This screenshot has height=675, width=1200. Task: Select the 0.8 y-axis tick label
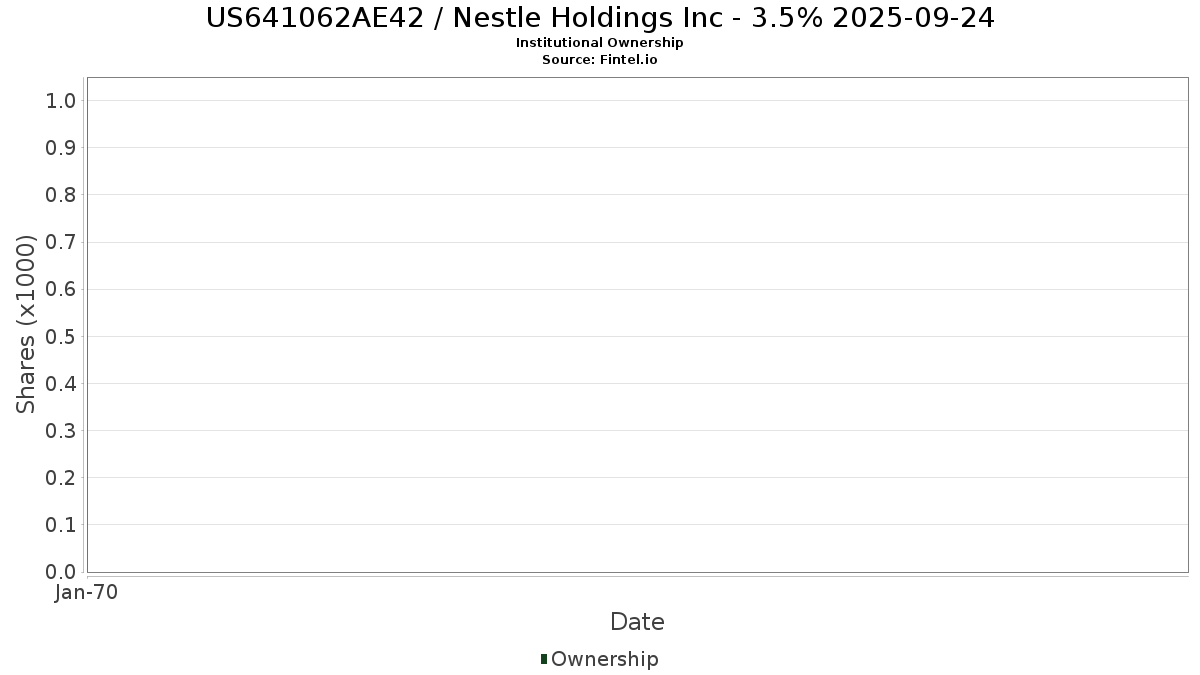pos(61,195)
